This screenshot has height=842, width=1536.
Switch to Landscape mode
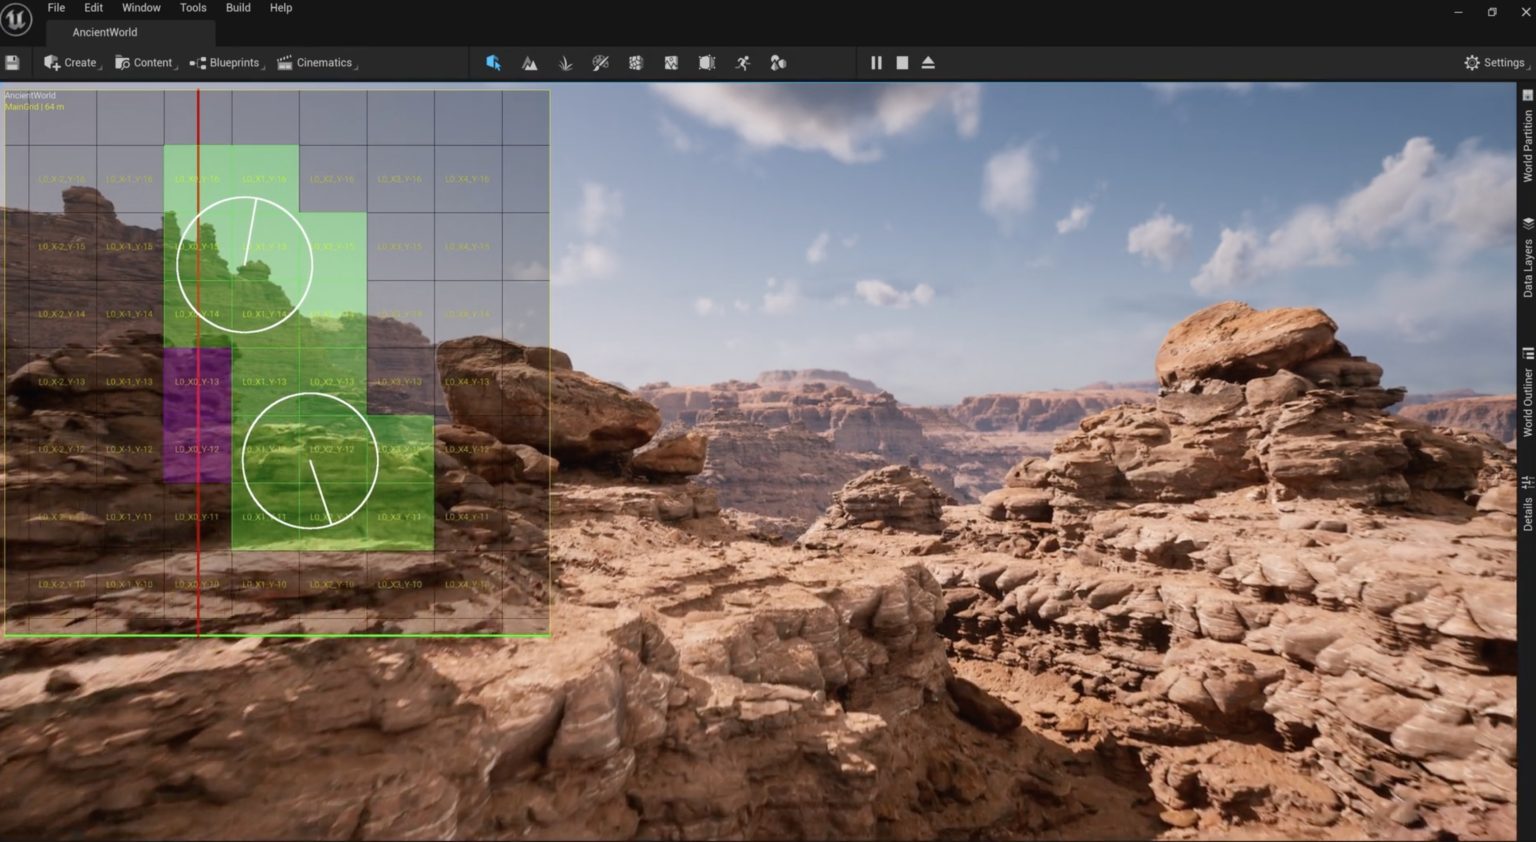(x=529, y=63)
